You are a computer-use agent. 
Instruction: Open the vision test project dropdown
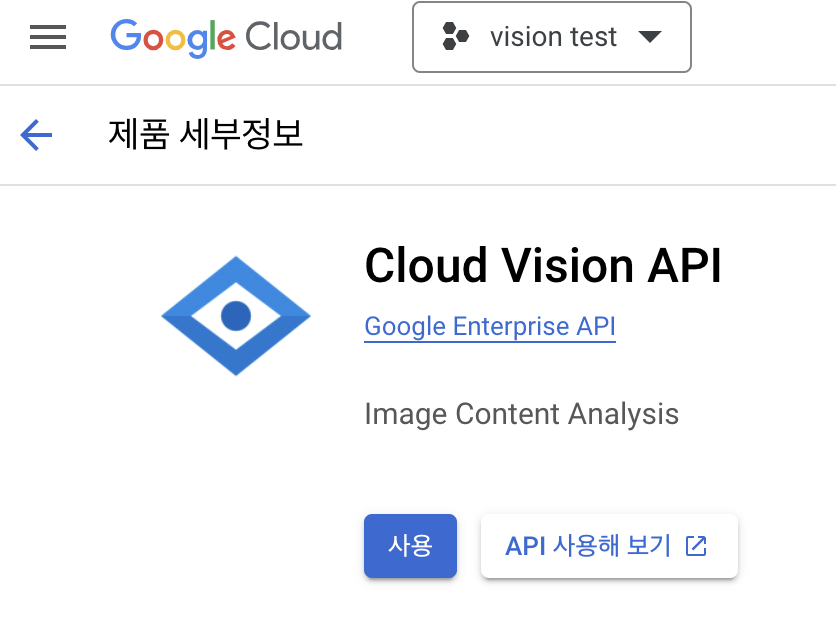(x=551, y=37)
